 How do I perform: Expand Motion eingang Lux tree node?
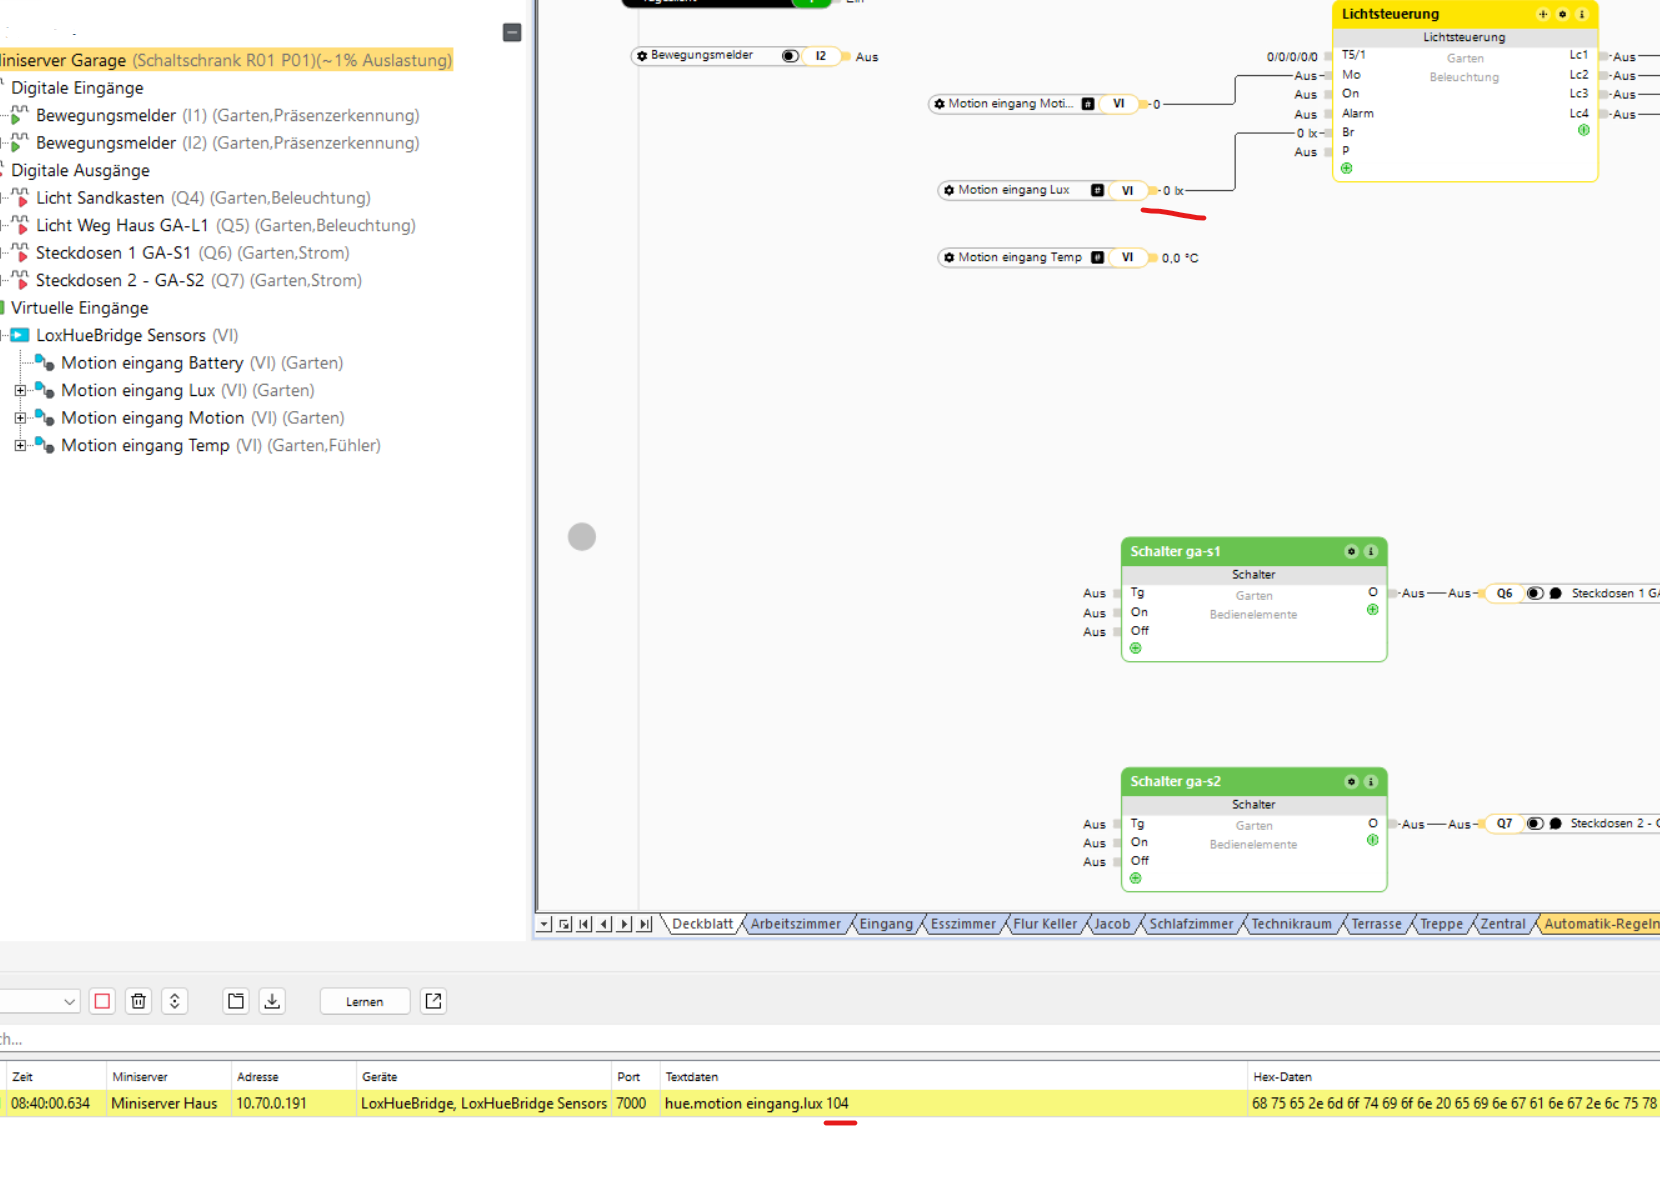(x=20, y=391)
